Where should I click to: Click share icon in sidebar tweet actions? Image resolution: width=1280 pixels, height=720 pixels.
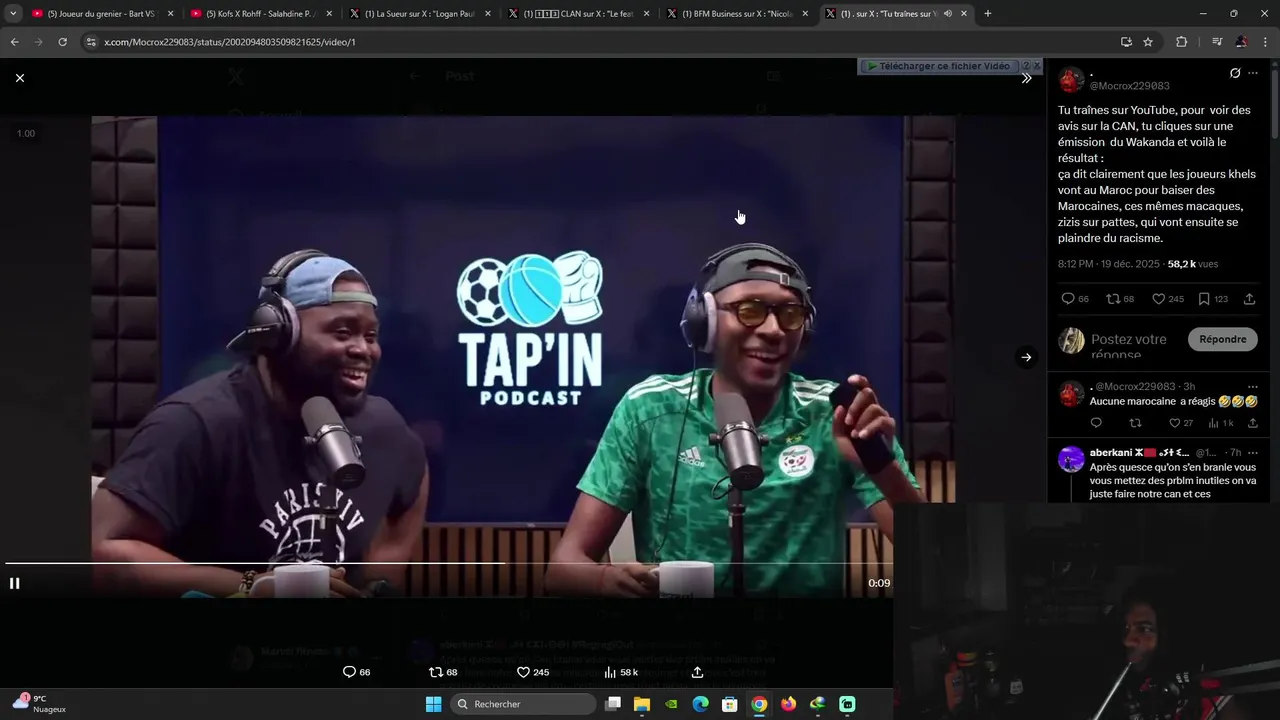[x=1249, y=299]
